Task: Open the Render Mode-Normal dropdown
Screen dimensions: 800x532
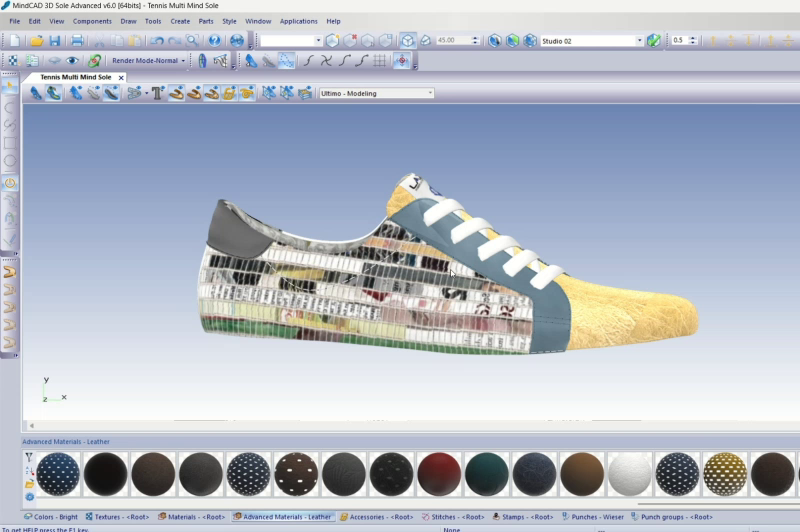Action: pos(148,61)
